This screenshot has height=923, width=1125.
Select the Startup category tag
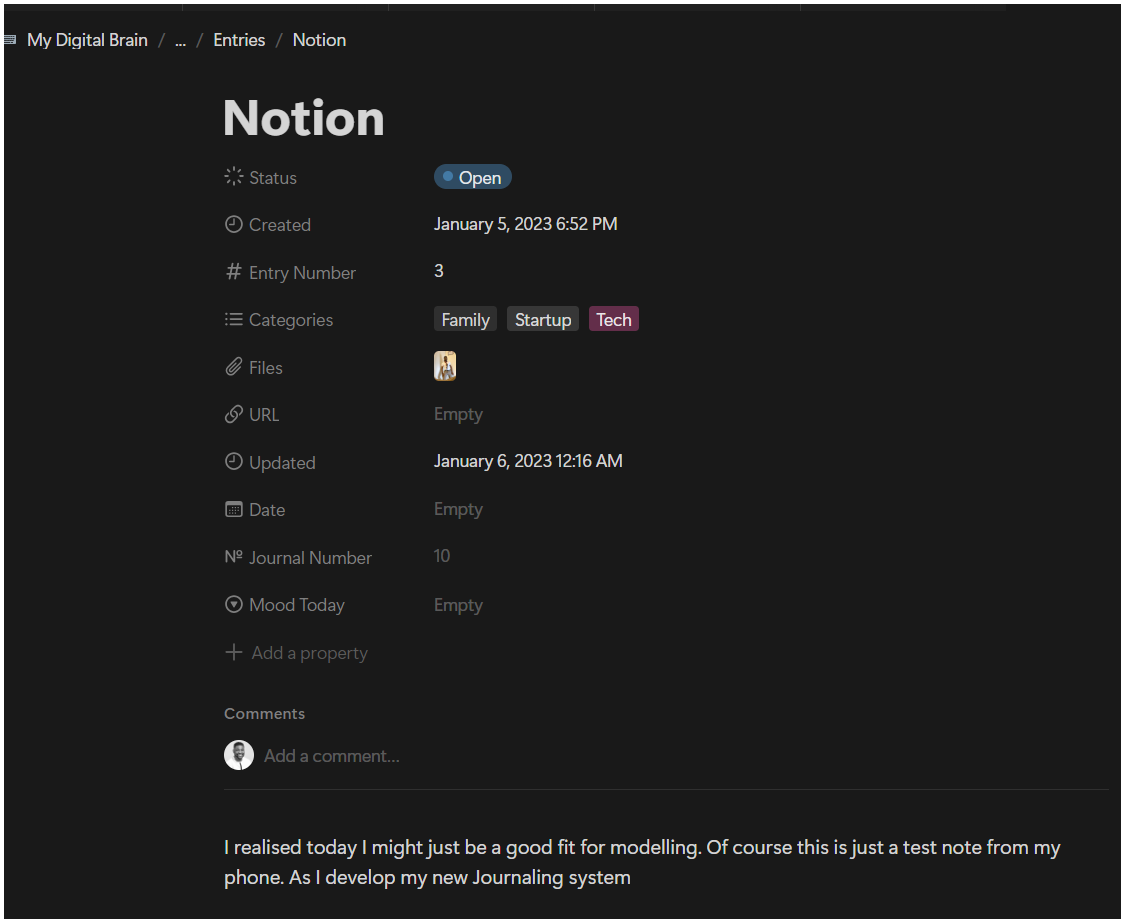coord(543,319)
